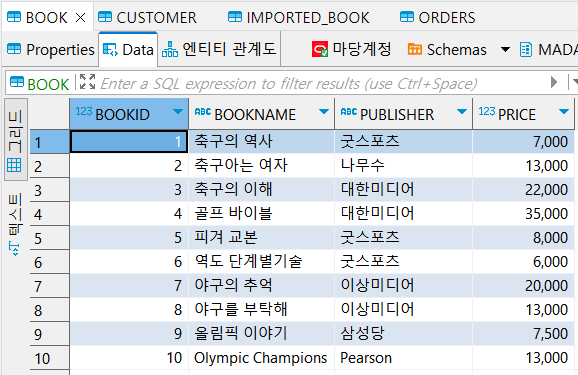Click the selected BOOKID cell in row 1
Screen dimensions: 578x375
pyautogui.click(x=129, y=142)
